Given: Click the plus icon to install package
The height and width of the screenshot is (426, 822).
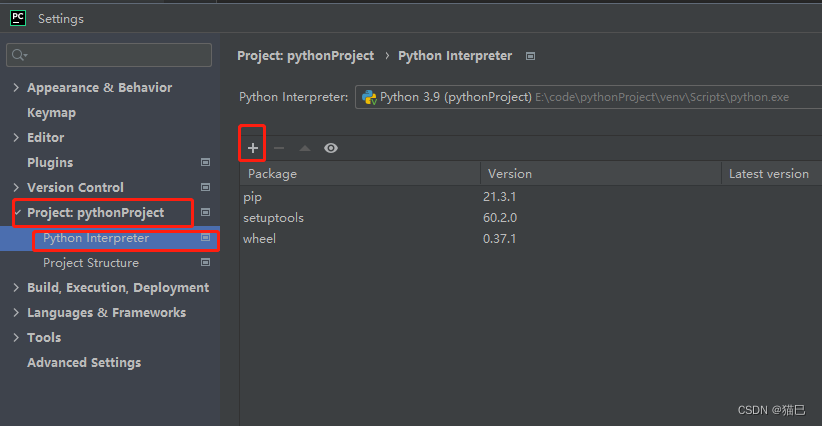Looking at the screenshot, I should (253, 148).
